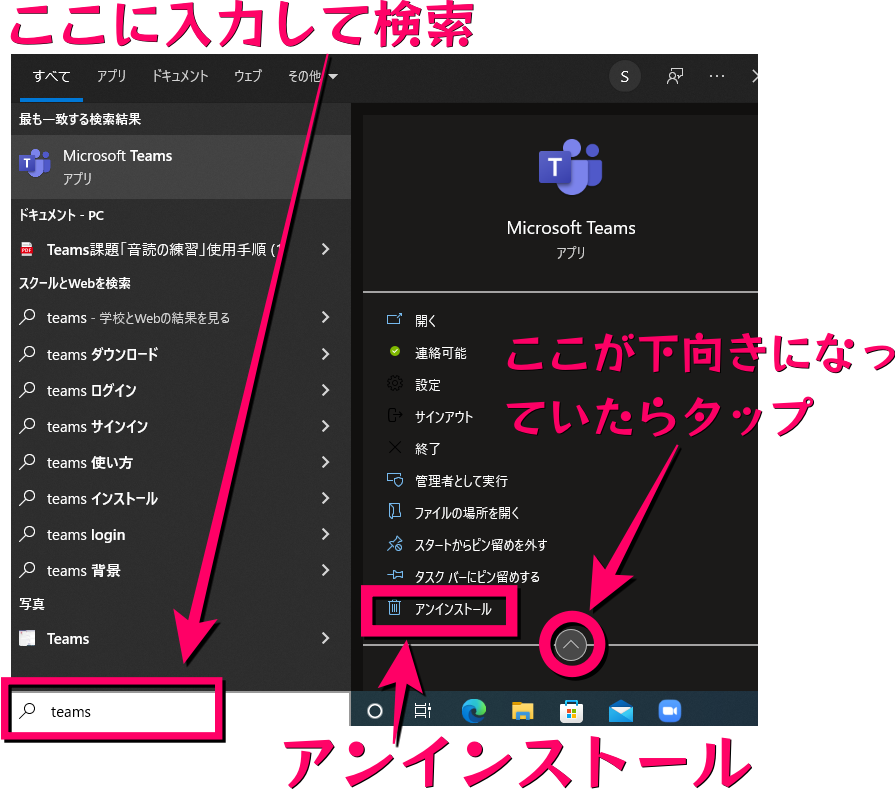Expand arrow for teams 使い方 suggestion

325,462
